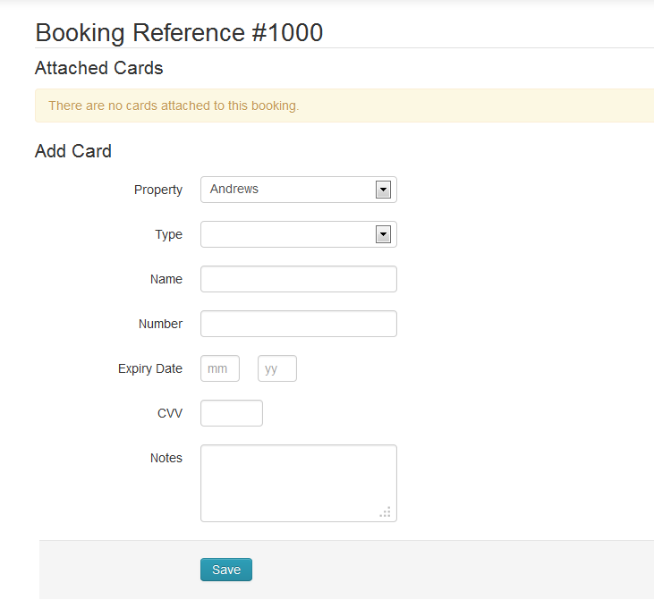Screen dimensions: 654x600
Task: Click the expiry year (yy) field
Action: click(x=277, y=369)
